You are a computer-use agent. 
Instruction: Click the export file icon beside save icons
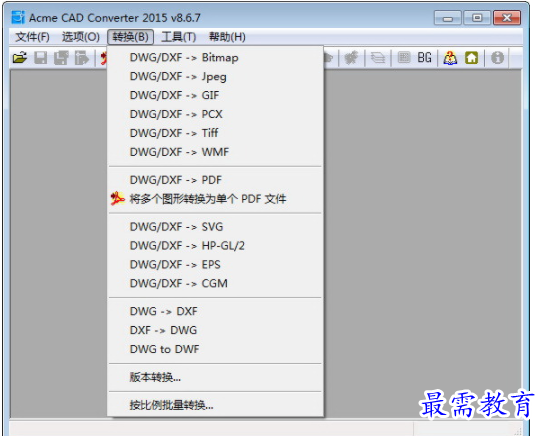click(x=82, y=58)
